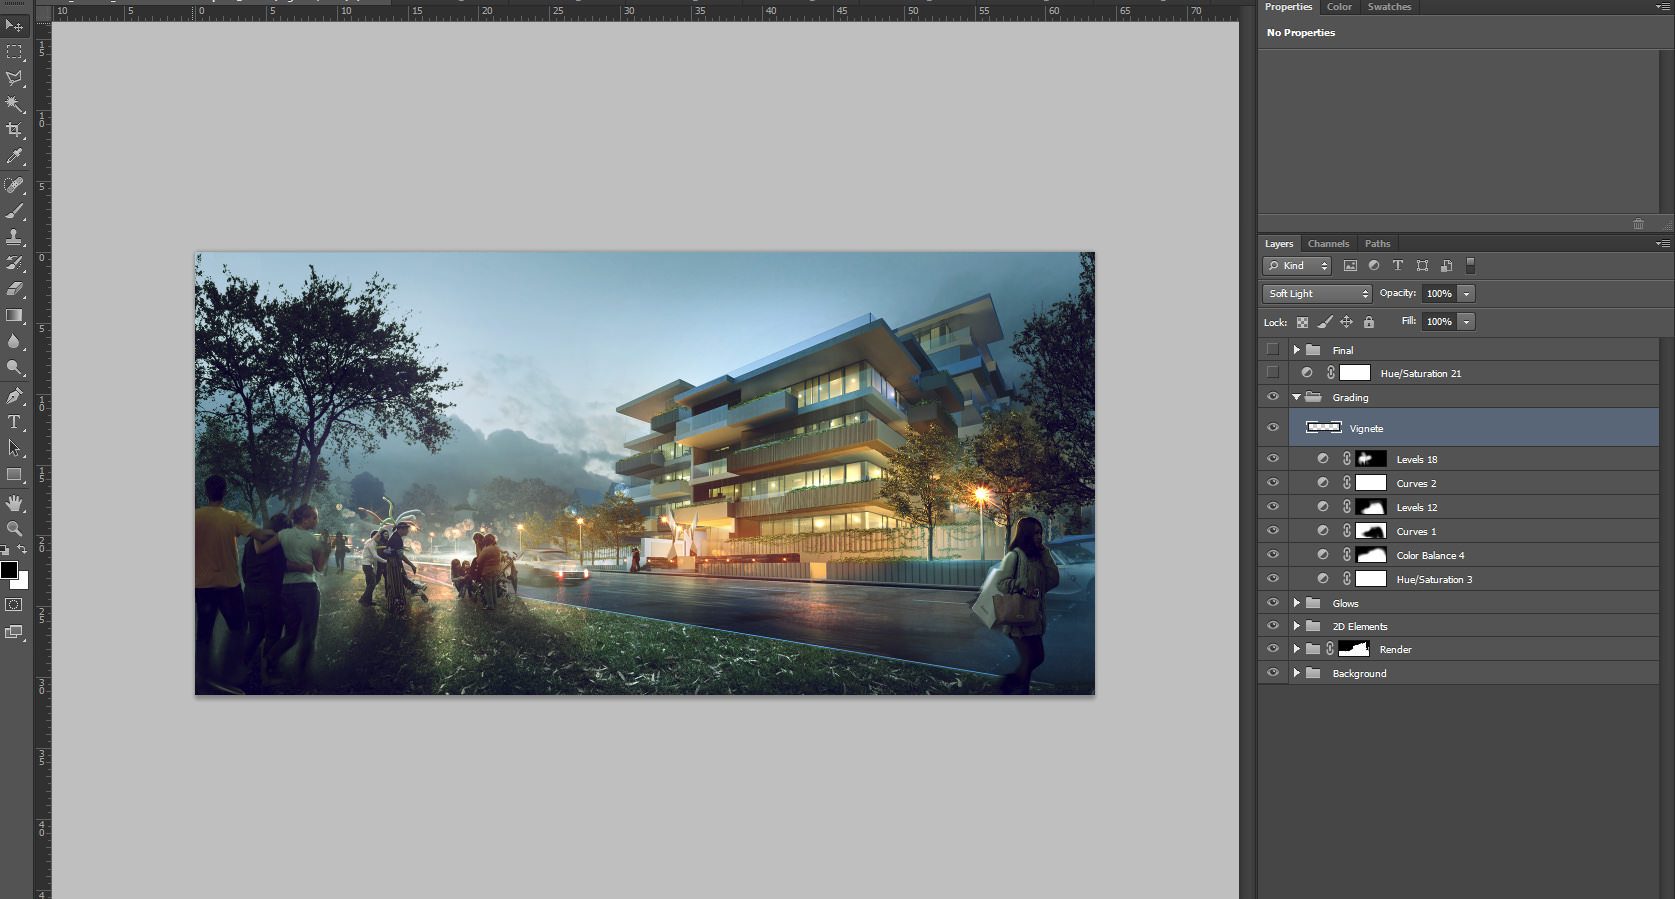Expand the 2D Elements group
Screen dimensions: 1675x899
[1296, 626]
